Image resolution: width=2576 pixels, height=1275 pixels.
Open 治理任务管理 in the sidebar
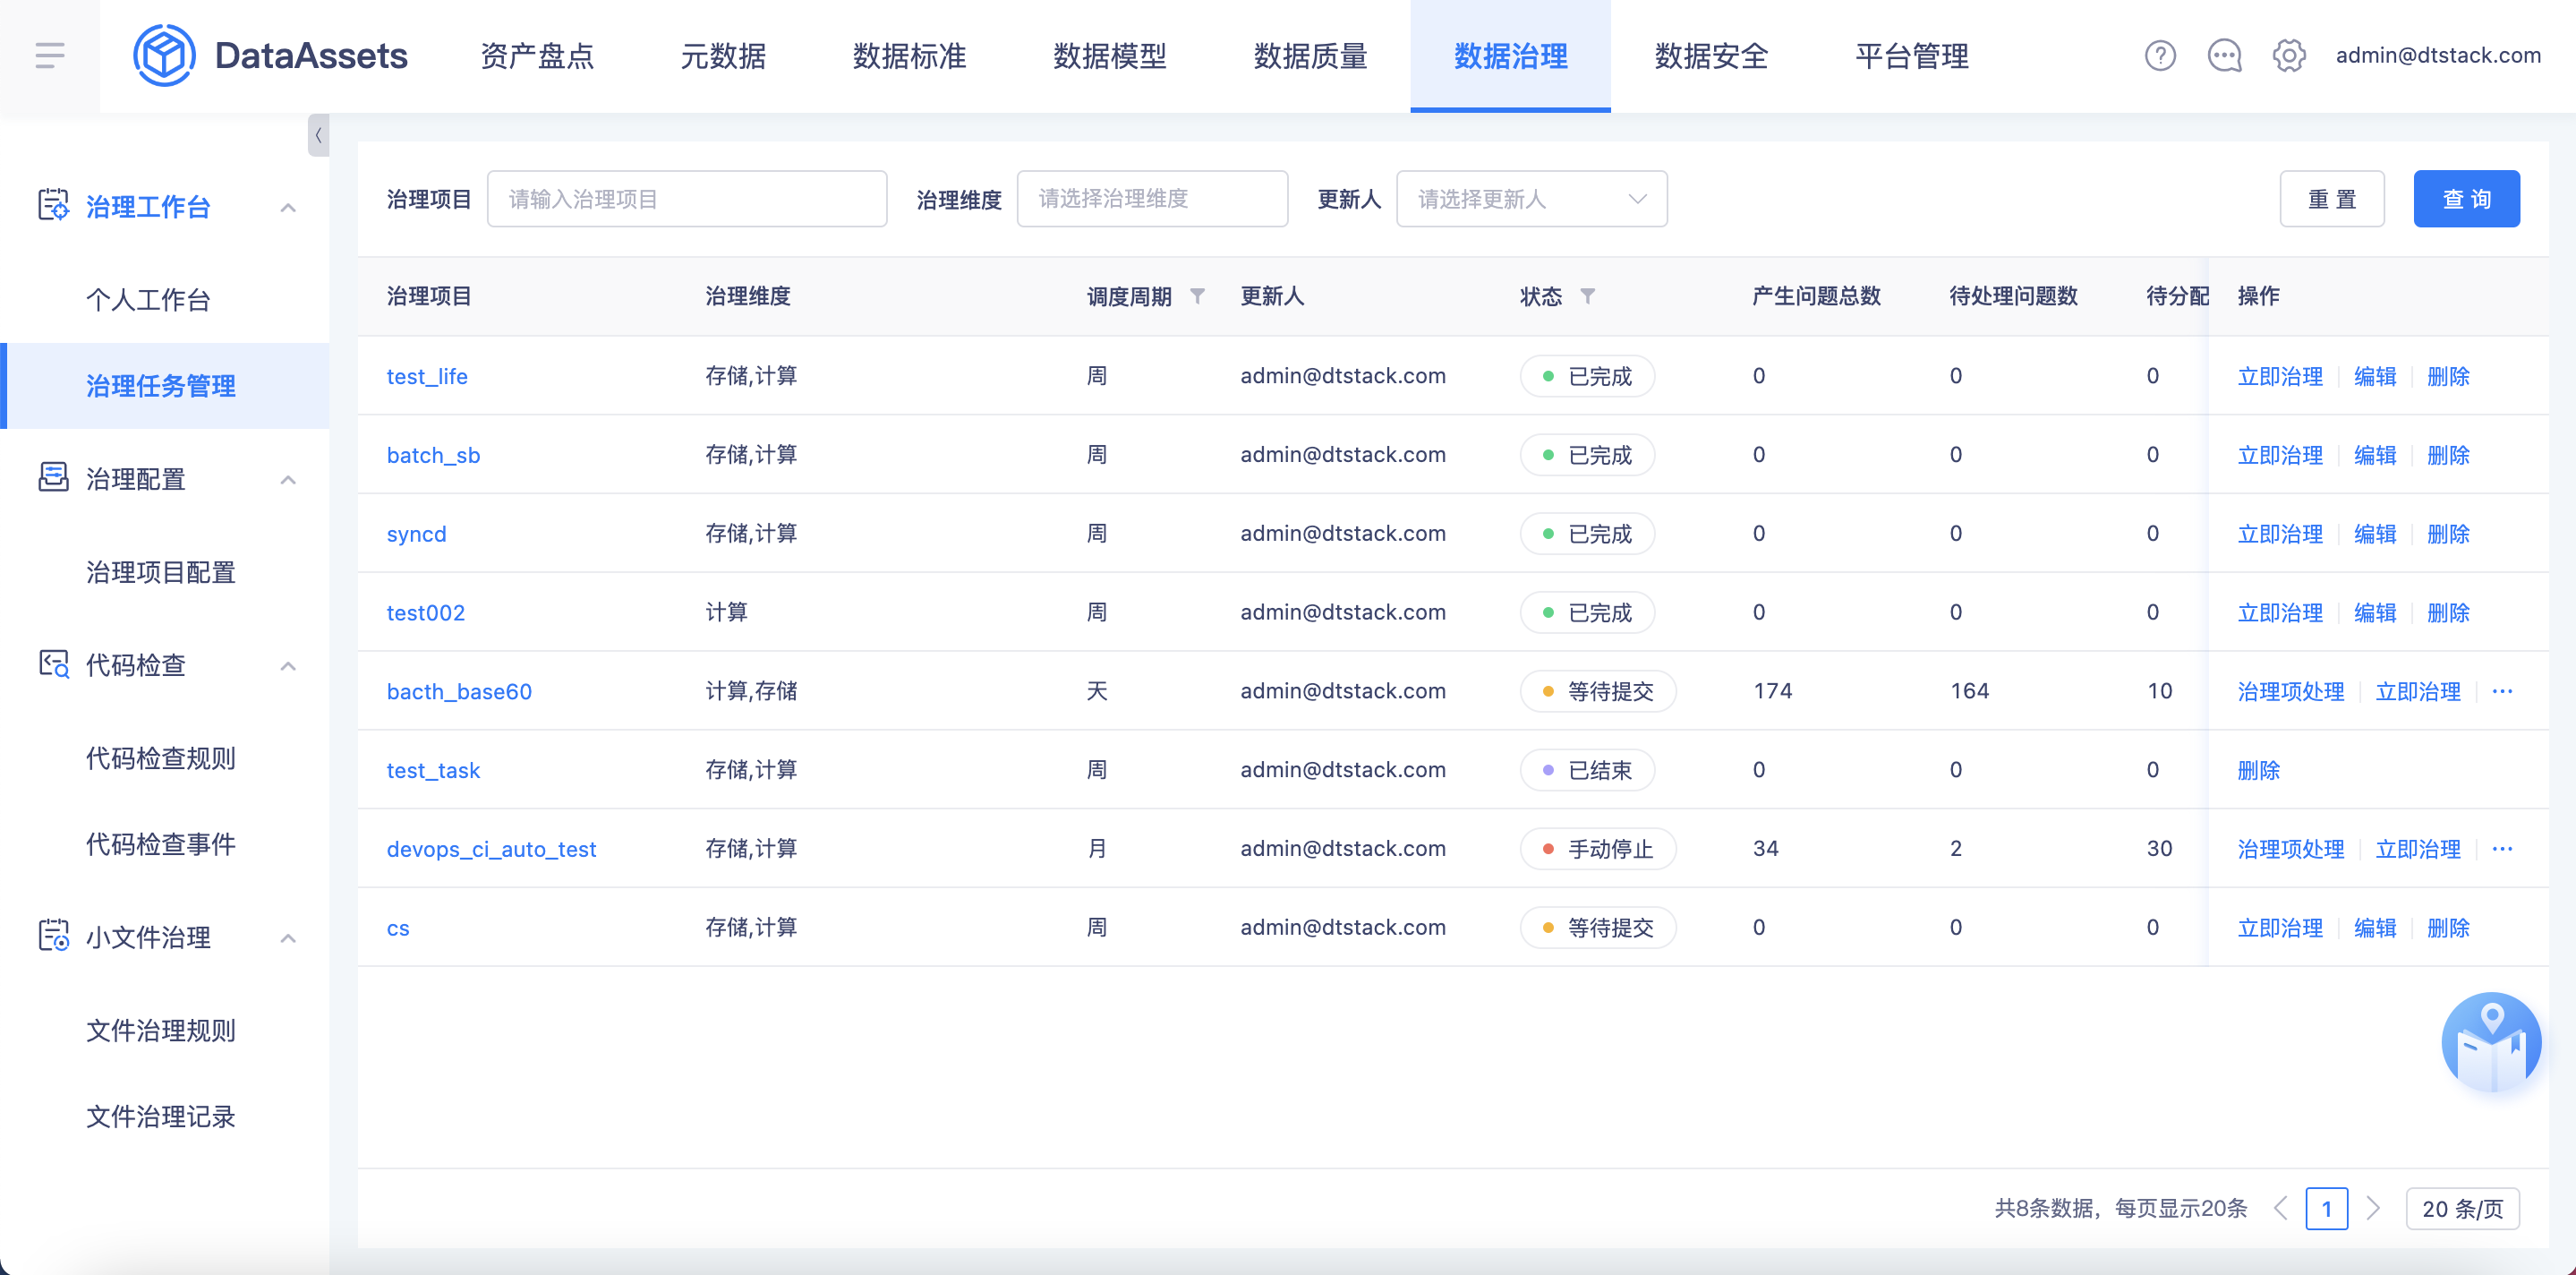pos(165,385)
